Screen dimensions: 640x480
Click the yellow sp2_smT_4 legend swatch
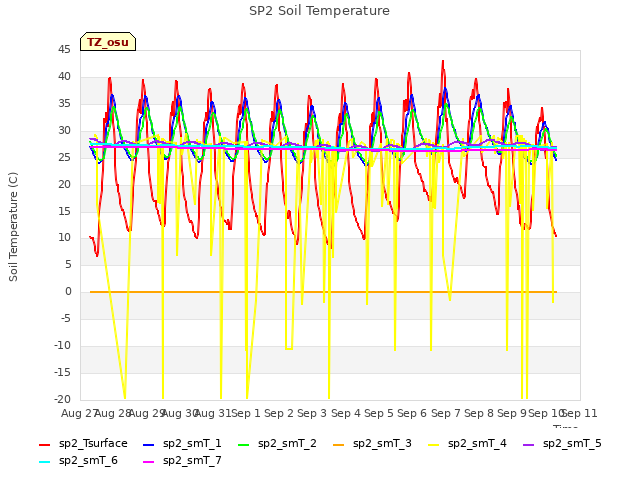pyautogui.click(x=433, y=444)
